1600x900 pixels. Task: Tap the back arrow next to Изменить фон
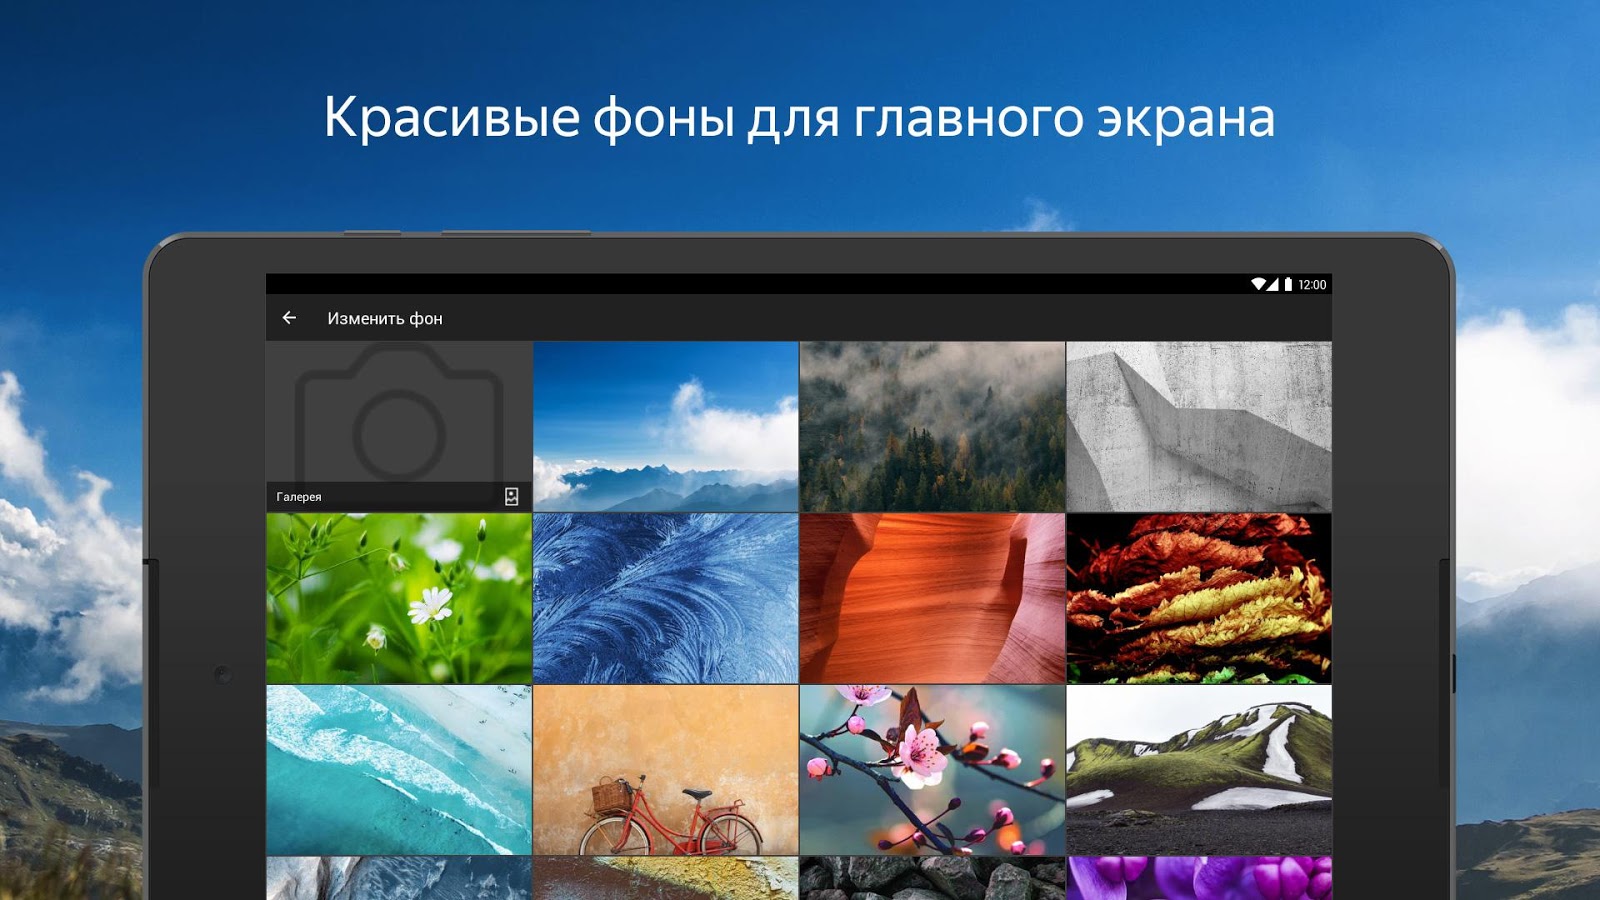point(289,318)
